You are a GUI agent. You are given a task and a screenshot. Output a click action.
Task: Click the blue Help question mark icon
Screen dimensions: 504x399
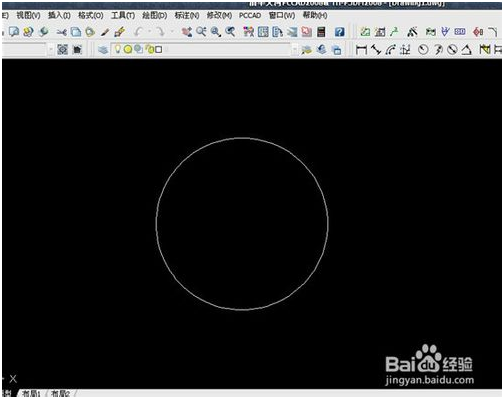tap(339, 32)
